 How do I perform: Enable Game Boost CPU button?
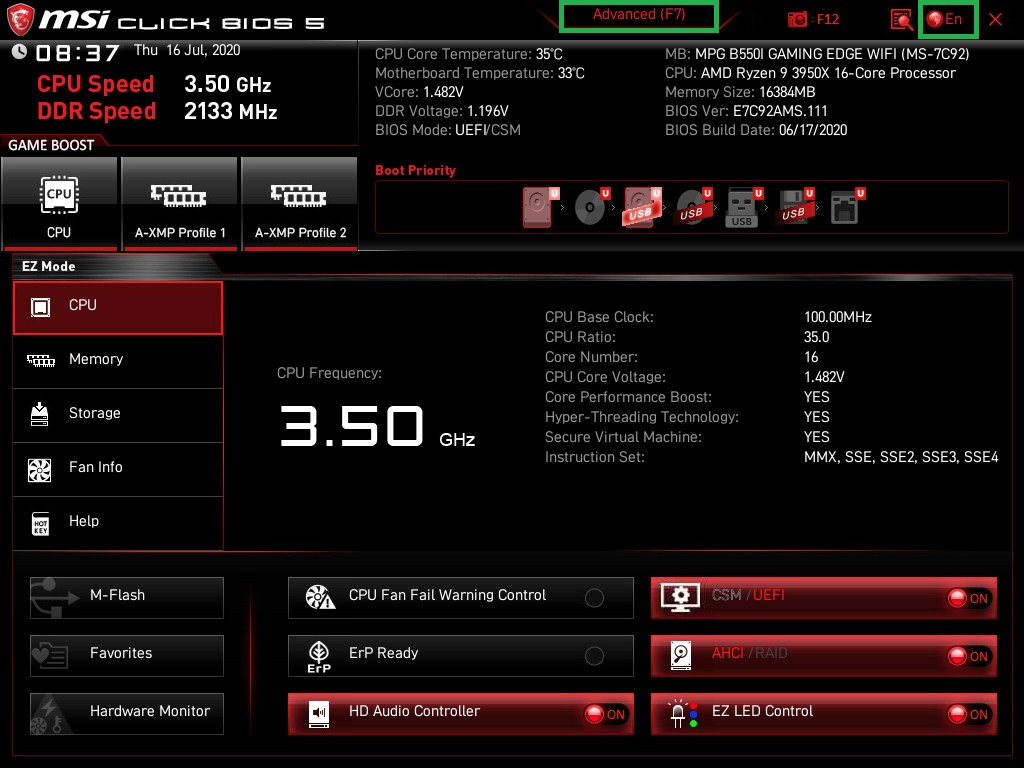click(59, 204)
